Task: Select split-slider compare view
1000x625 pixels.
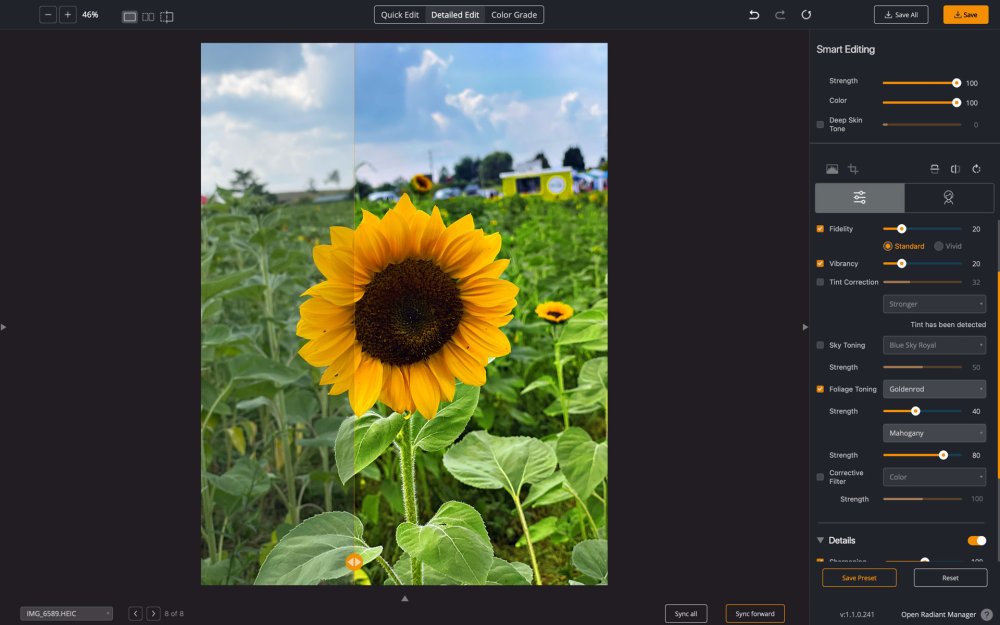Action: (x=166, y=17)
